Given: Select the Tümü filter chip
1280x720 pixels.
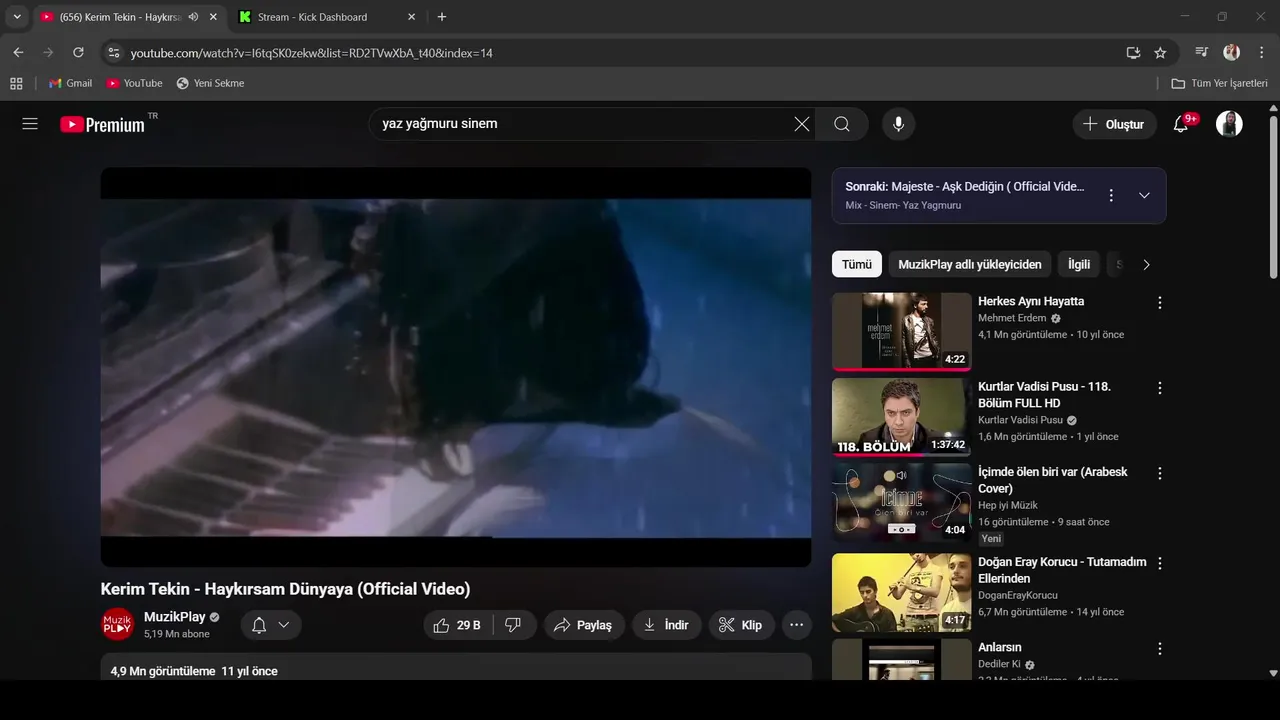Looking at the screenshot, I should tap(857, 264).
